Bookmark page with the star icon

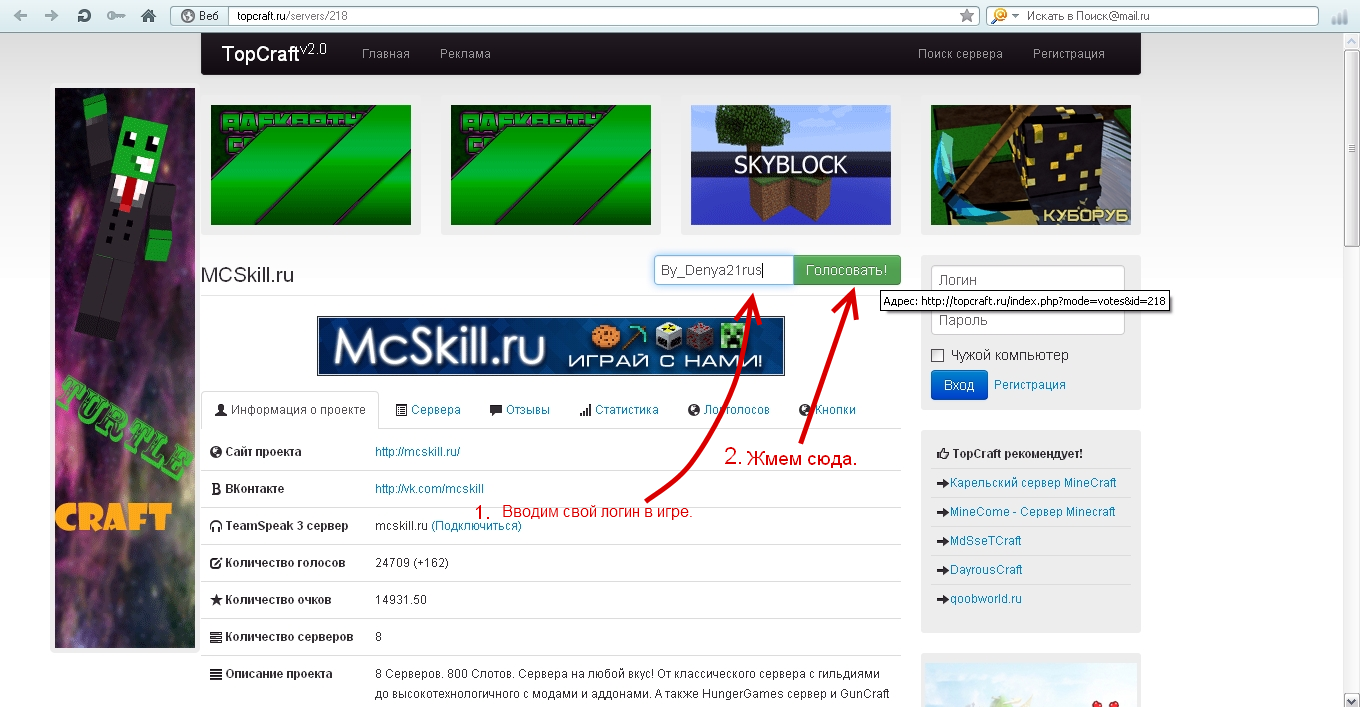(x=967, y=16)
